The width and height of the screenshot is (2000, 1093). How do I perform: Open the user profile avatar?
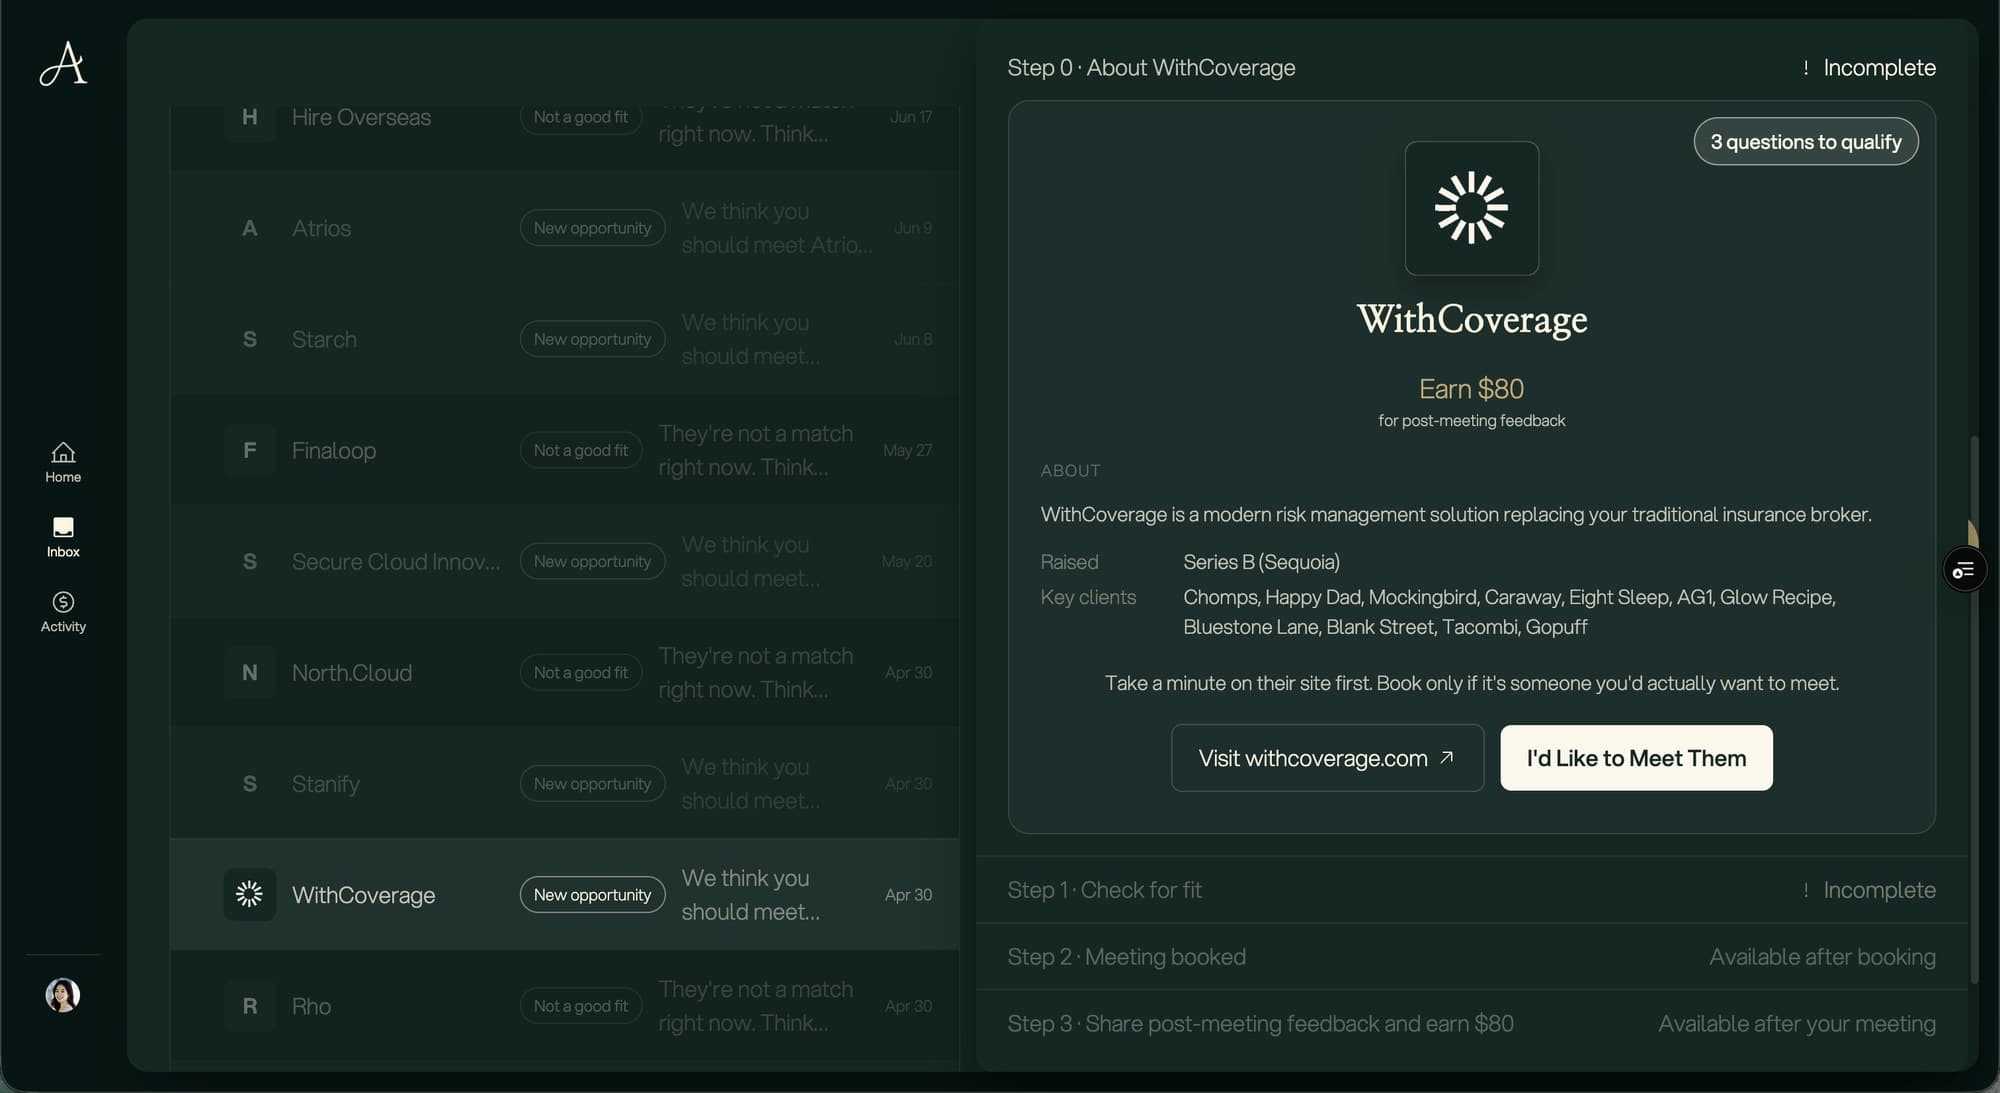coord(63,995)
